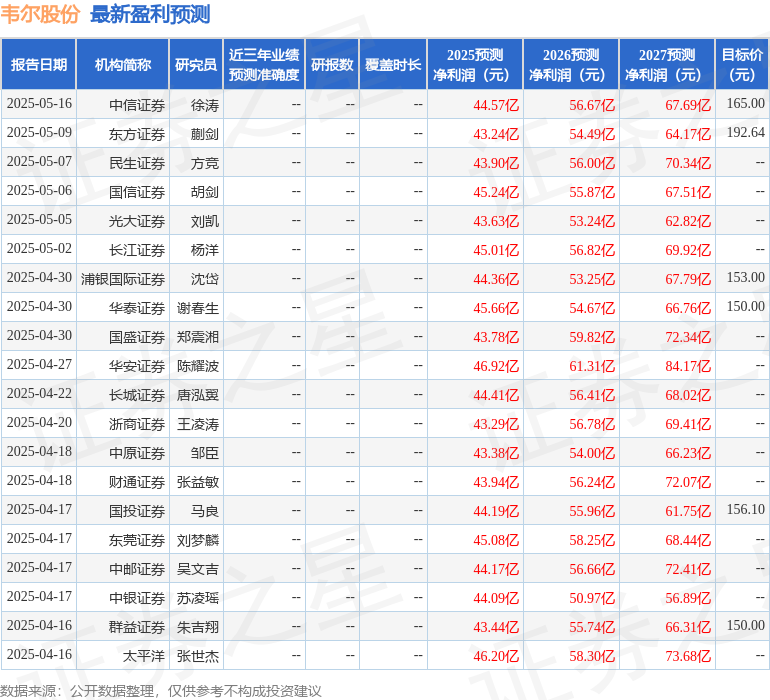The image size is (770, 700).
Task: Open the 中信证券 institution entry
Action: [137, 104]
